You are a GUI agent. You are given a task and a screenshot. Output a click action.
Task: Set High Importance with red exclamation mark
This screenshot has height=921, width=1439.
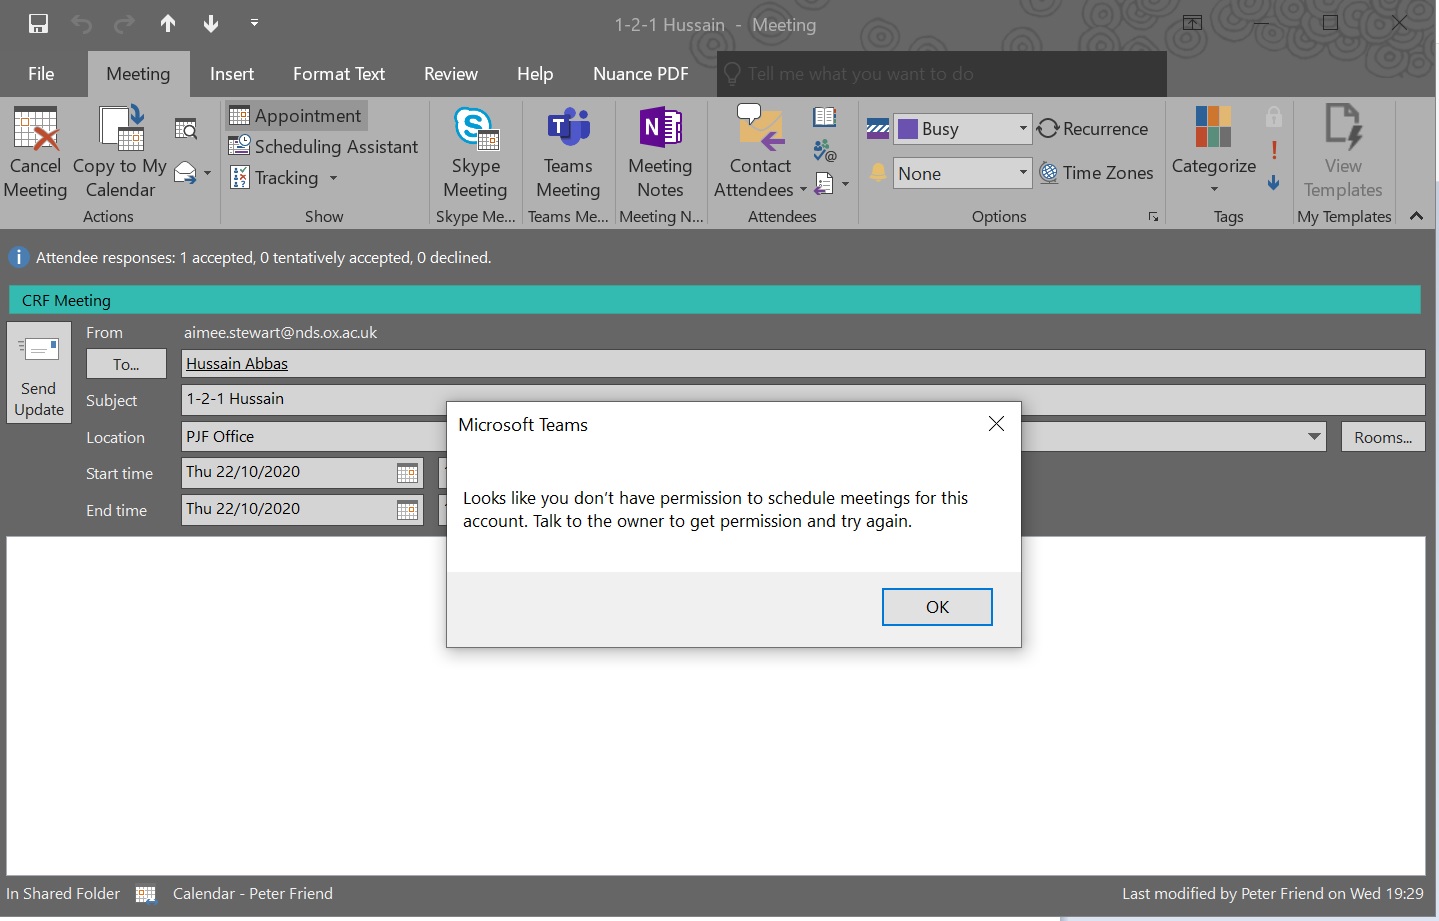[x=1274, y=150]
